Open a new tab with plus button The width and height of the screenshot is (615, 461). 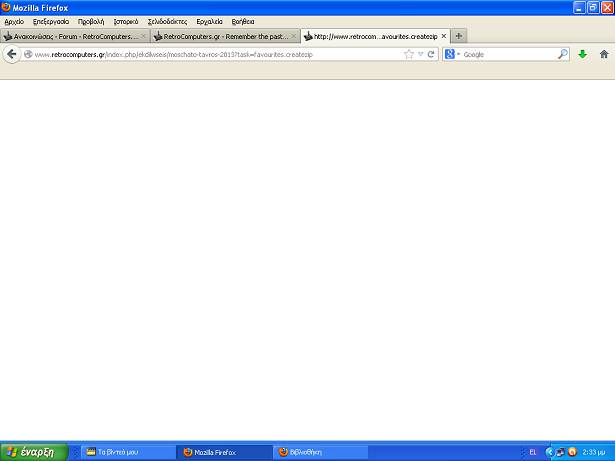pos(459,36)
